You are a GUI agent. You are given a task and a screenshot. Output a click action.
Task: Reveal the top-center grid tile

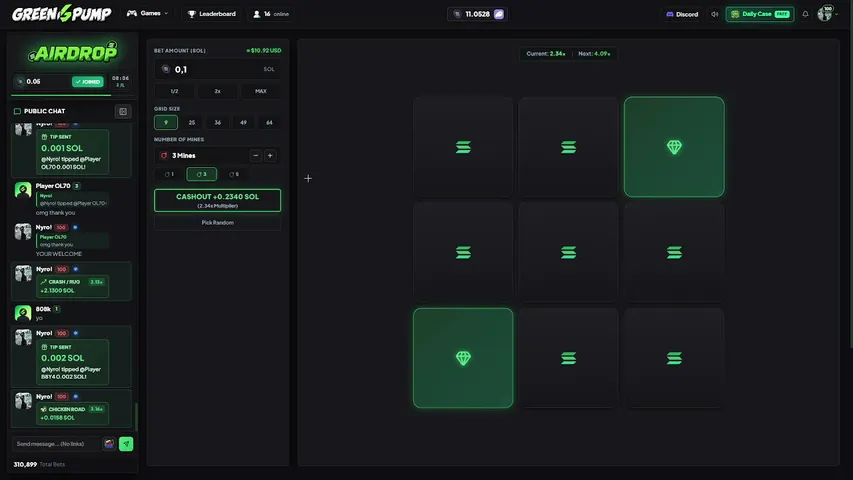click(568, 147)
